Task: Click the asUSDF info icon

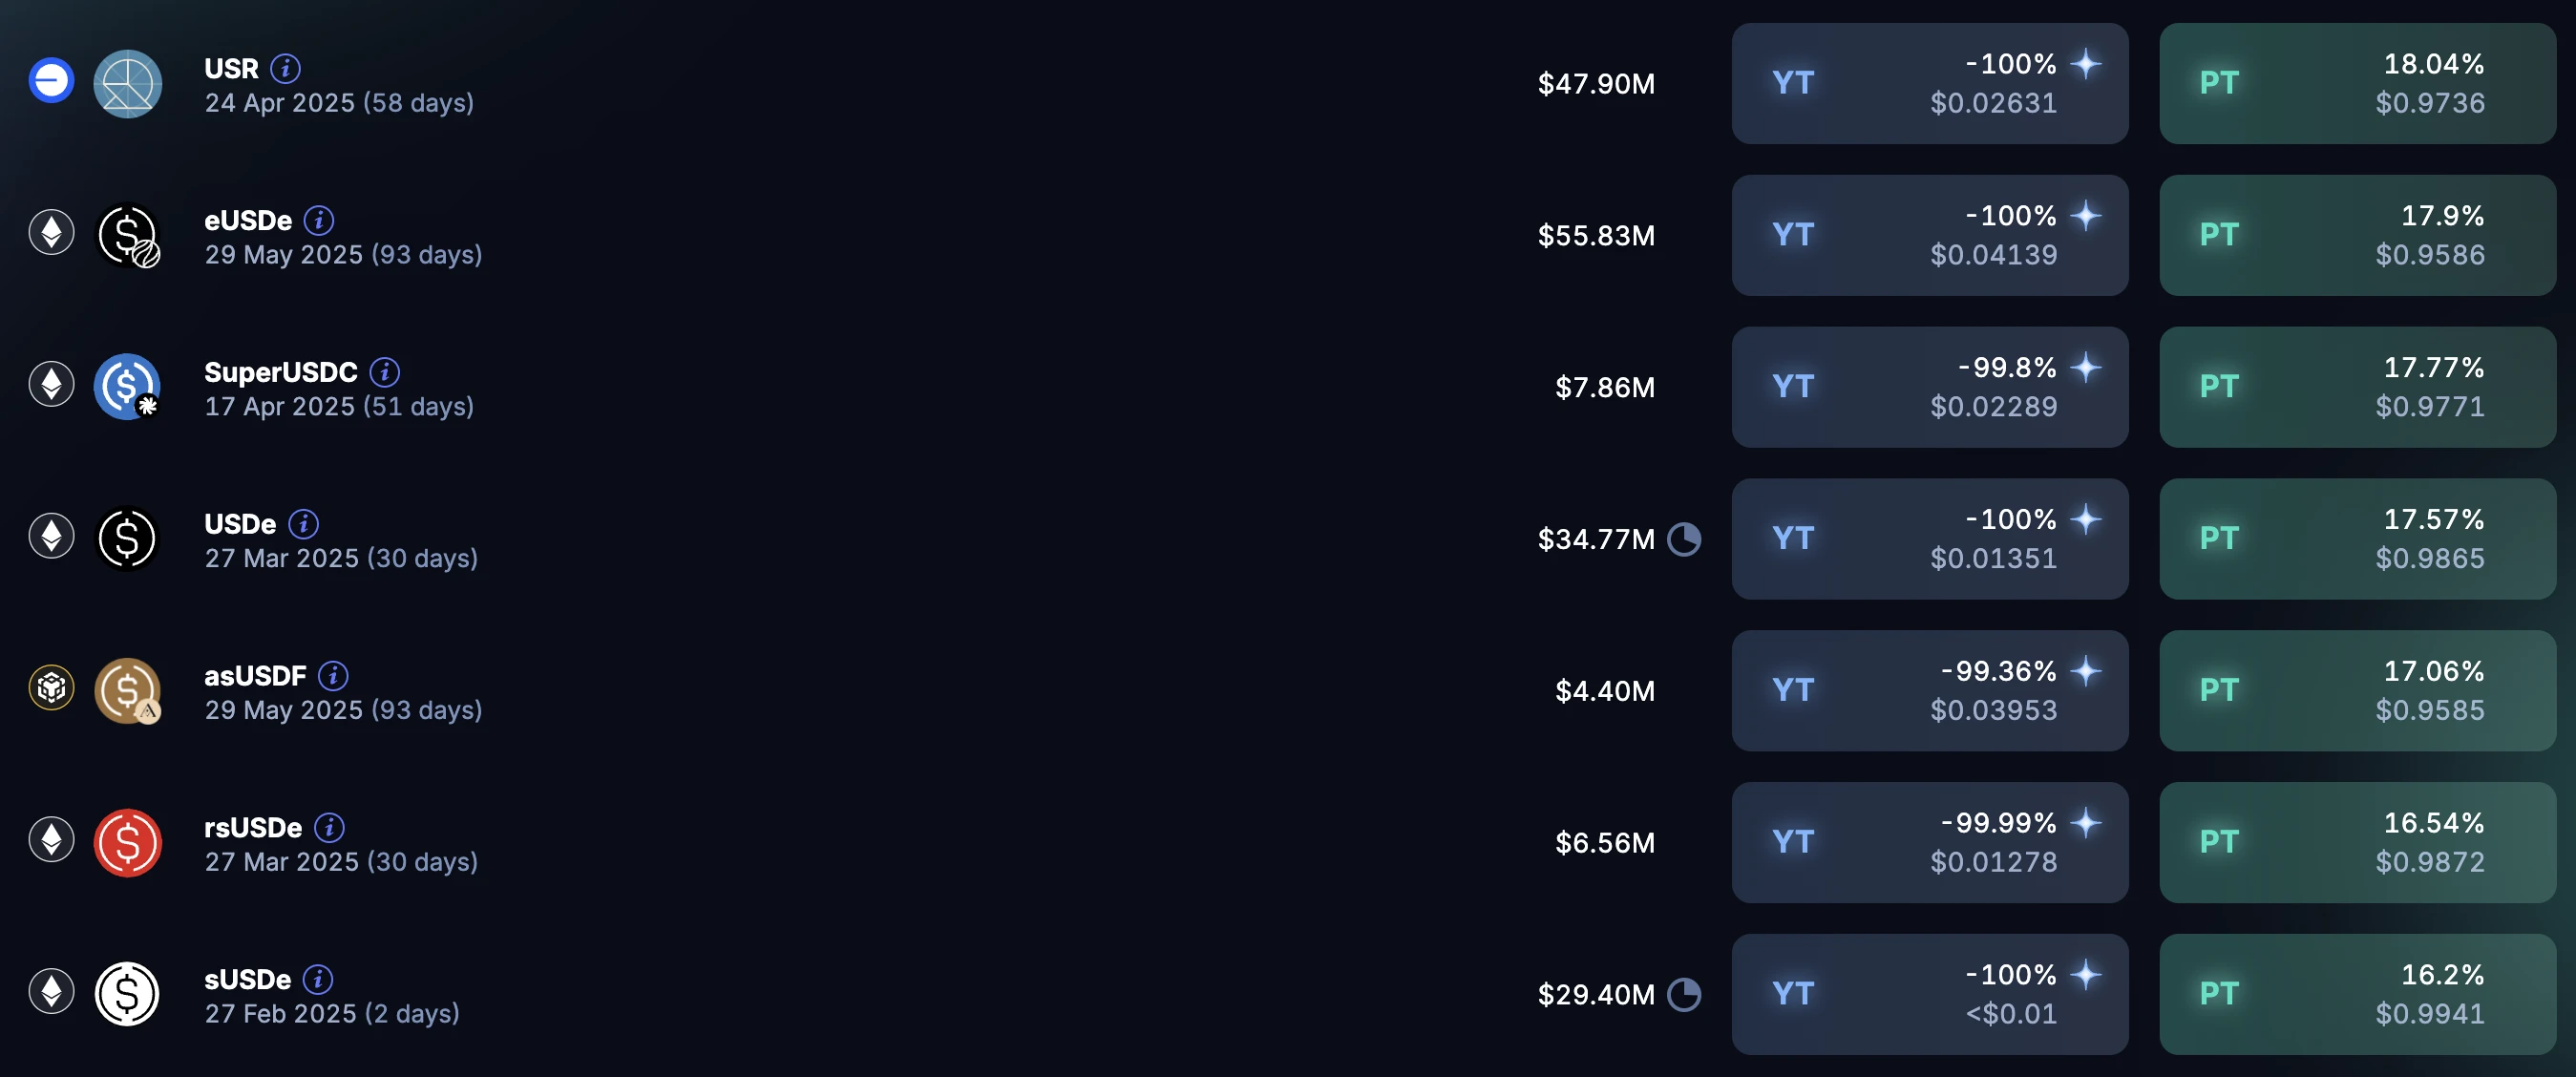Action: coord(333,676)
